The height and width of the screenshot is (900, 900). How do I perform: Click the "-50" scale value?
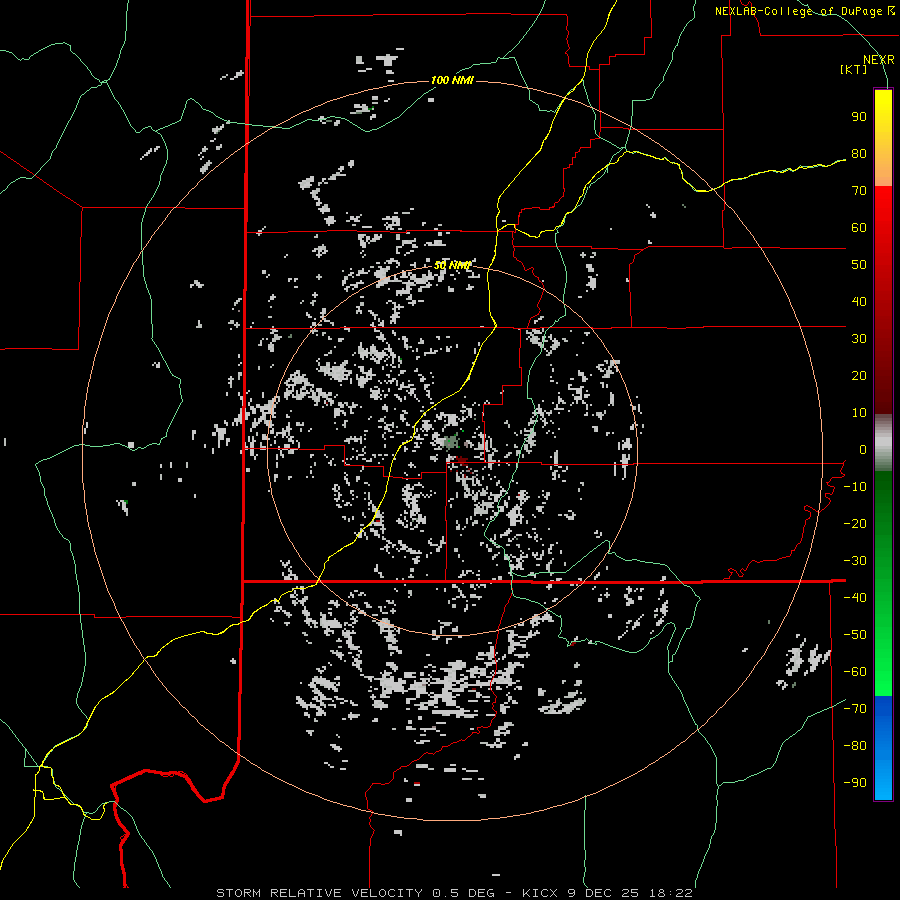[x=855, y=635]
